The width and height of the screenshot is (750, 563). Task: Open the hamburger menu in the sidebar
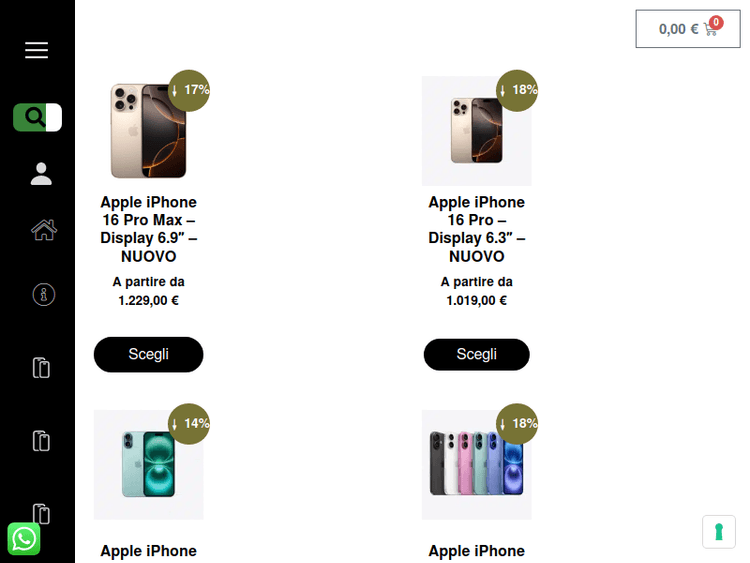(36, 50)
